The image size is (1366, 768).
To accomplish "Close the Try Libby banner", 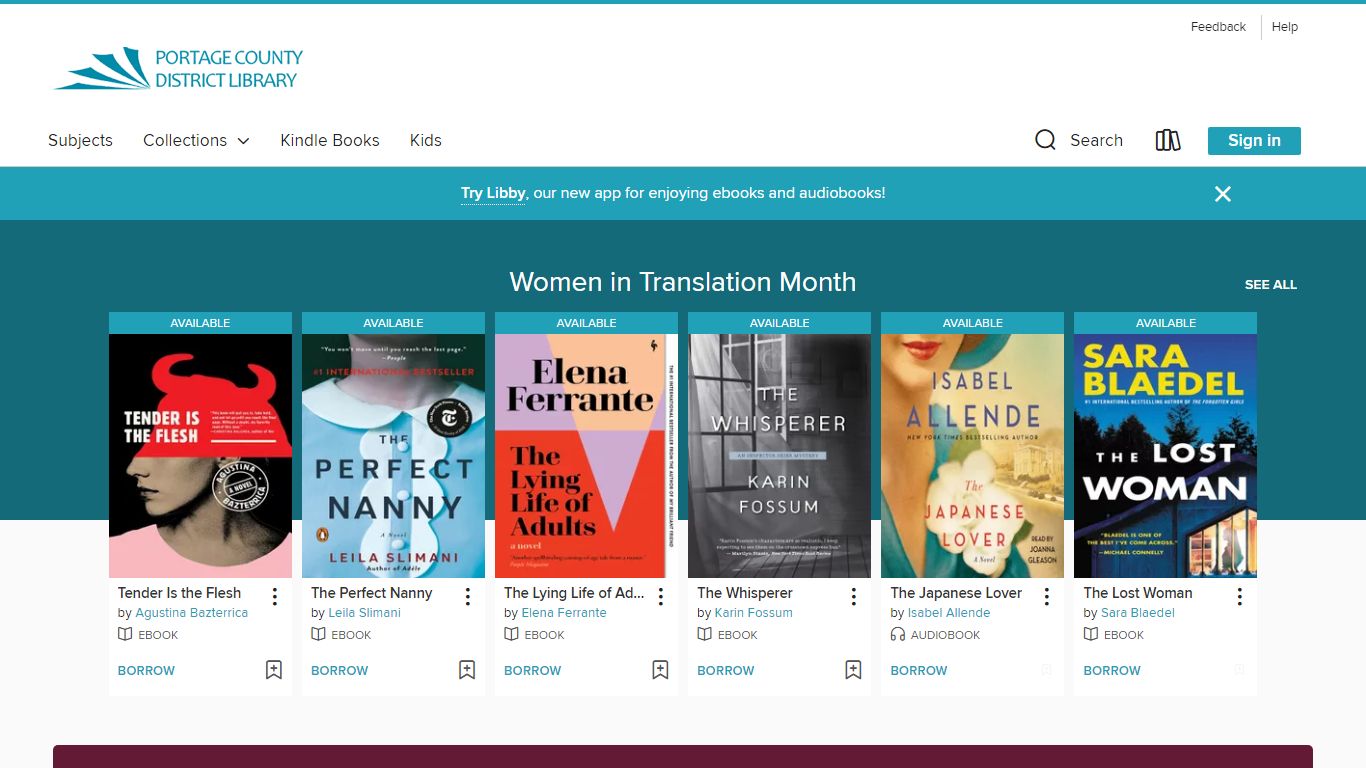I will 1222,194.
